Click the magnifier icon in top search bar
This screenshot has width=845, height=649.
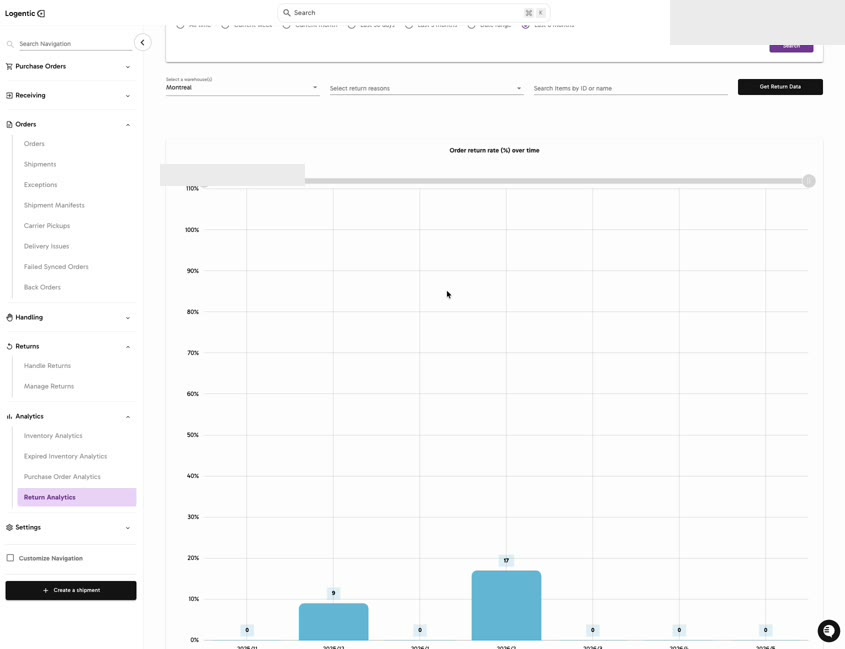tap(287, 12)
